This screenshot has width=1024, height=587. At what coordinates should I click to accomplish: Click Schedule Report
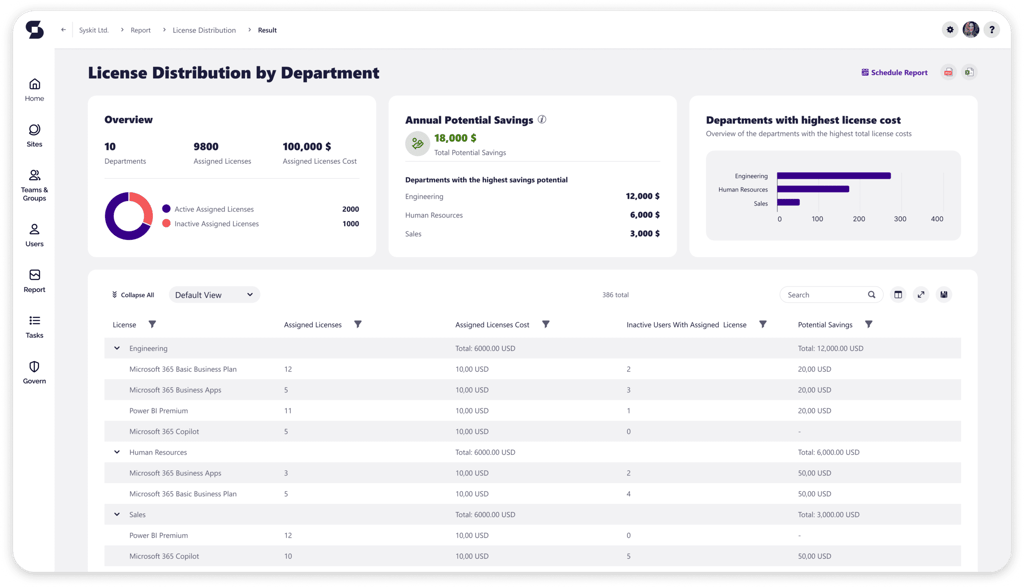894,72
